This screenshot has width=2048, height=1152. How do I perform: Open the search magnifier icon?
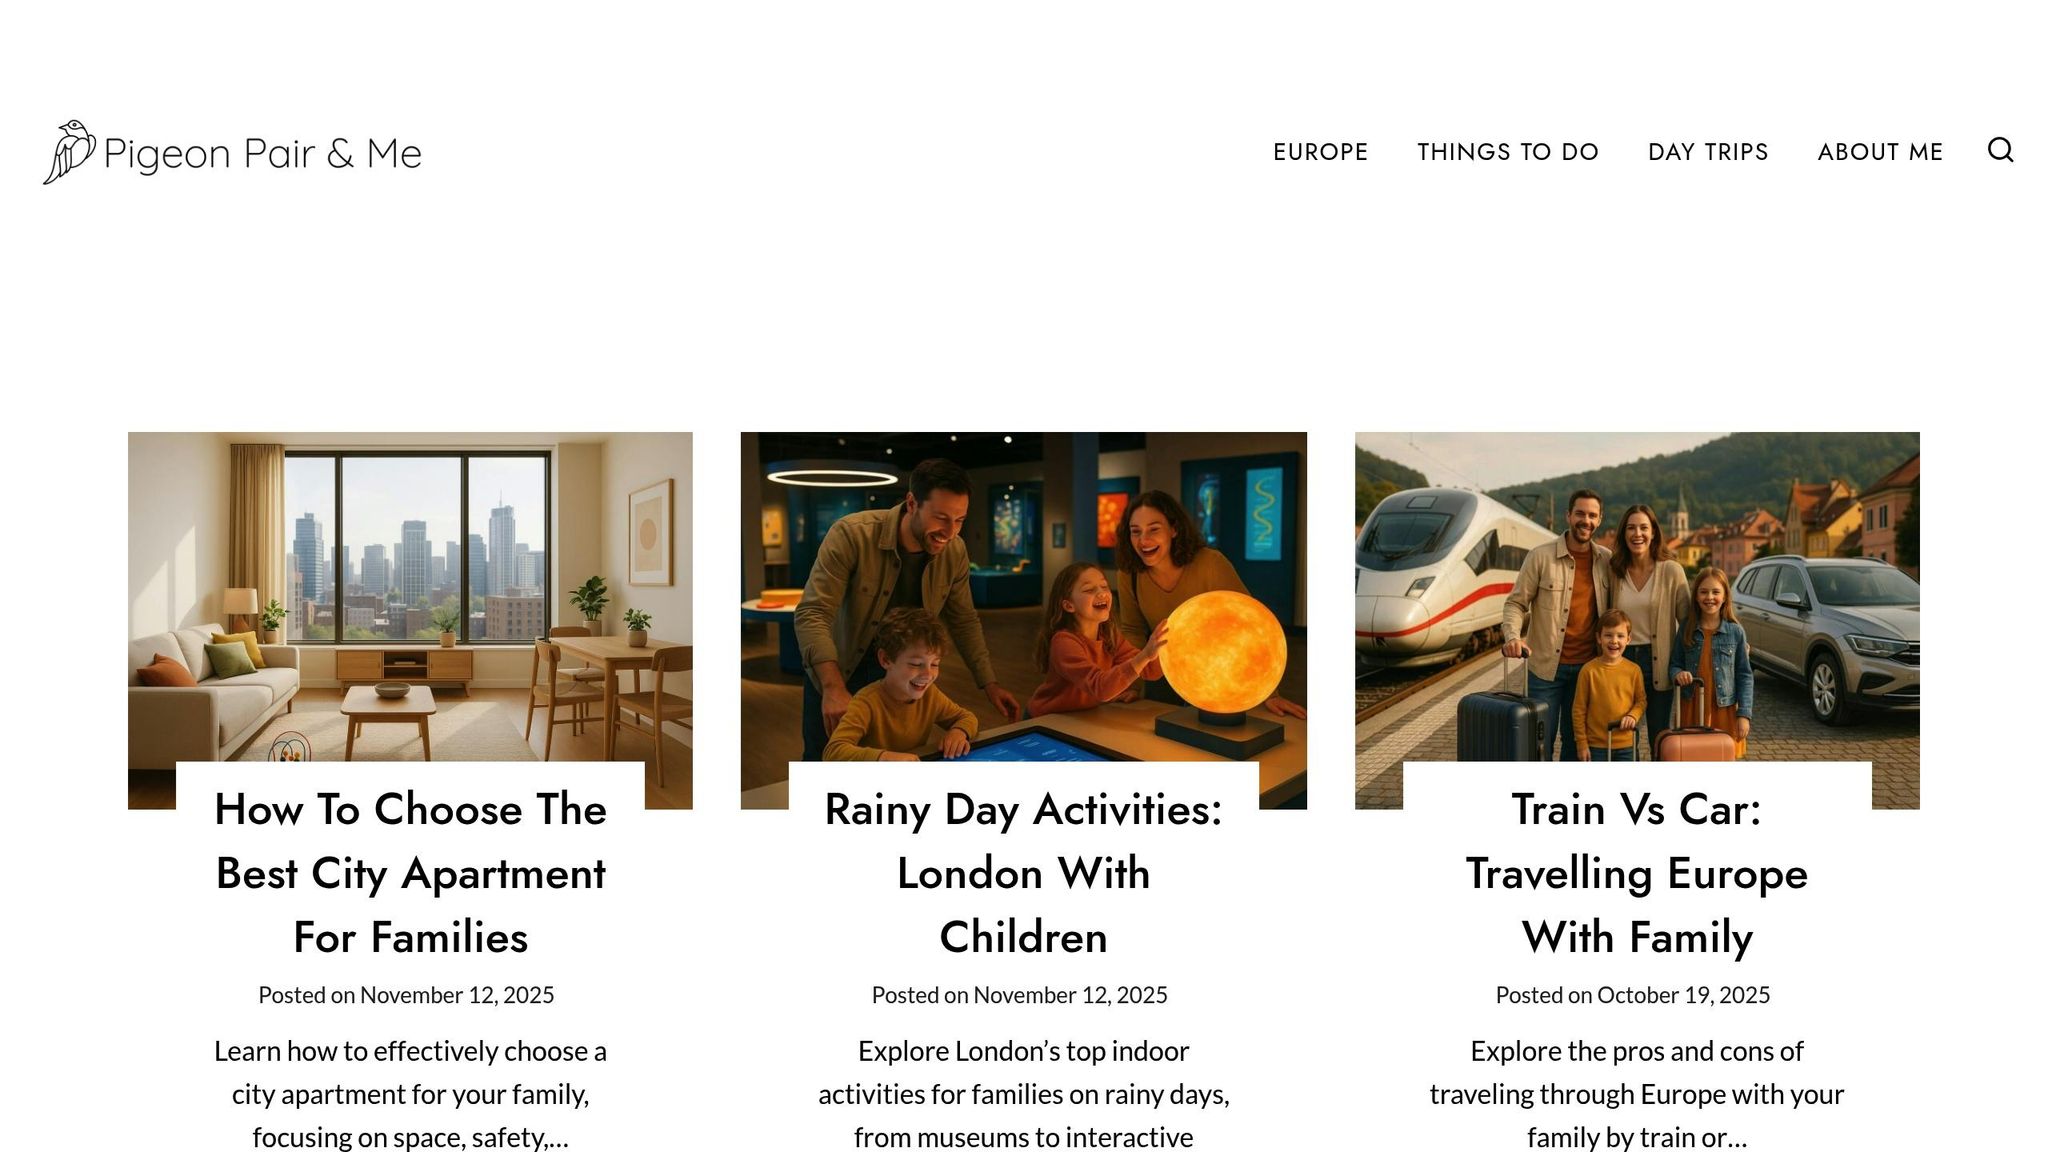(x=2000, y=150)
